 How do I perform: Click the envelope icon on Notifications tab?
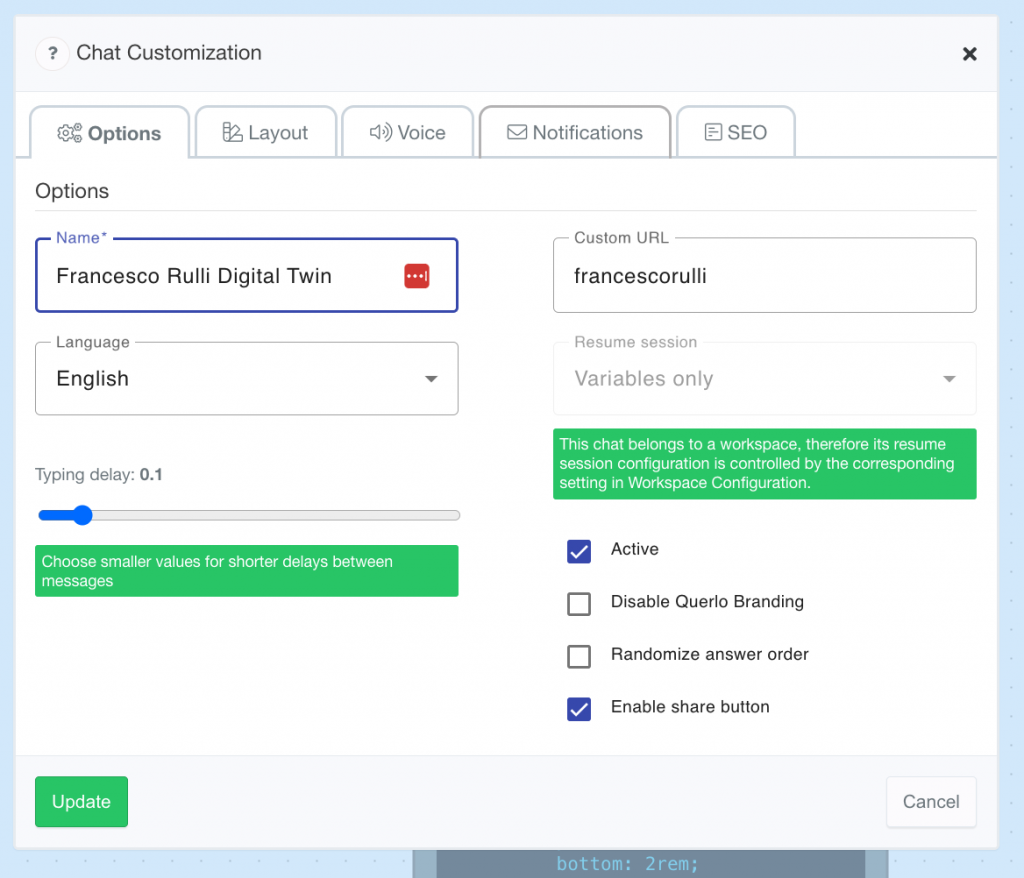(x=517, y=133)
